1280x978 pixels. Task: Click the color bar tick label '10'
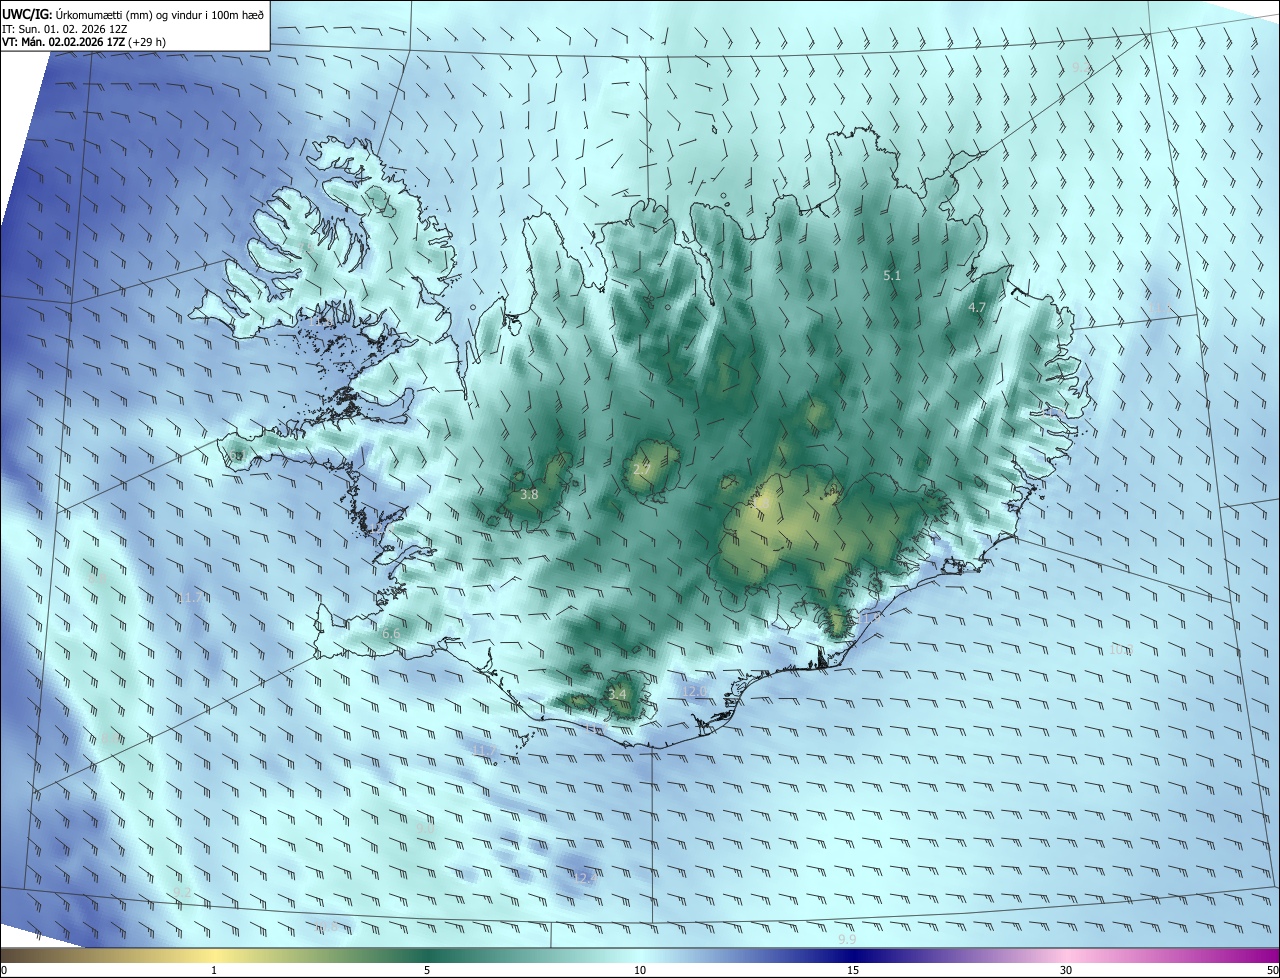click(x=640, y=970)
